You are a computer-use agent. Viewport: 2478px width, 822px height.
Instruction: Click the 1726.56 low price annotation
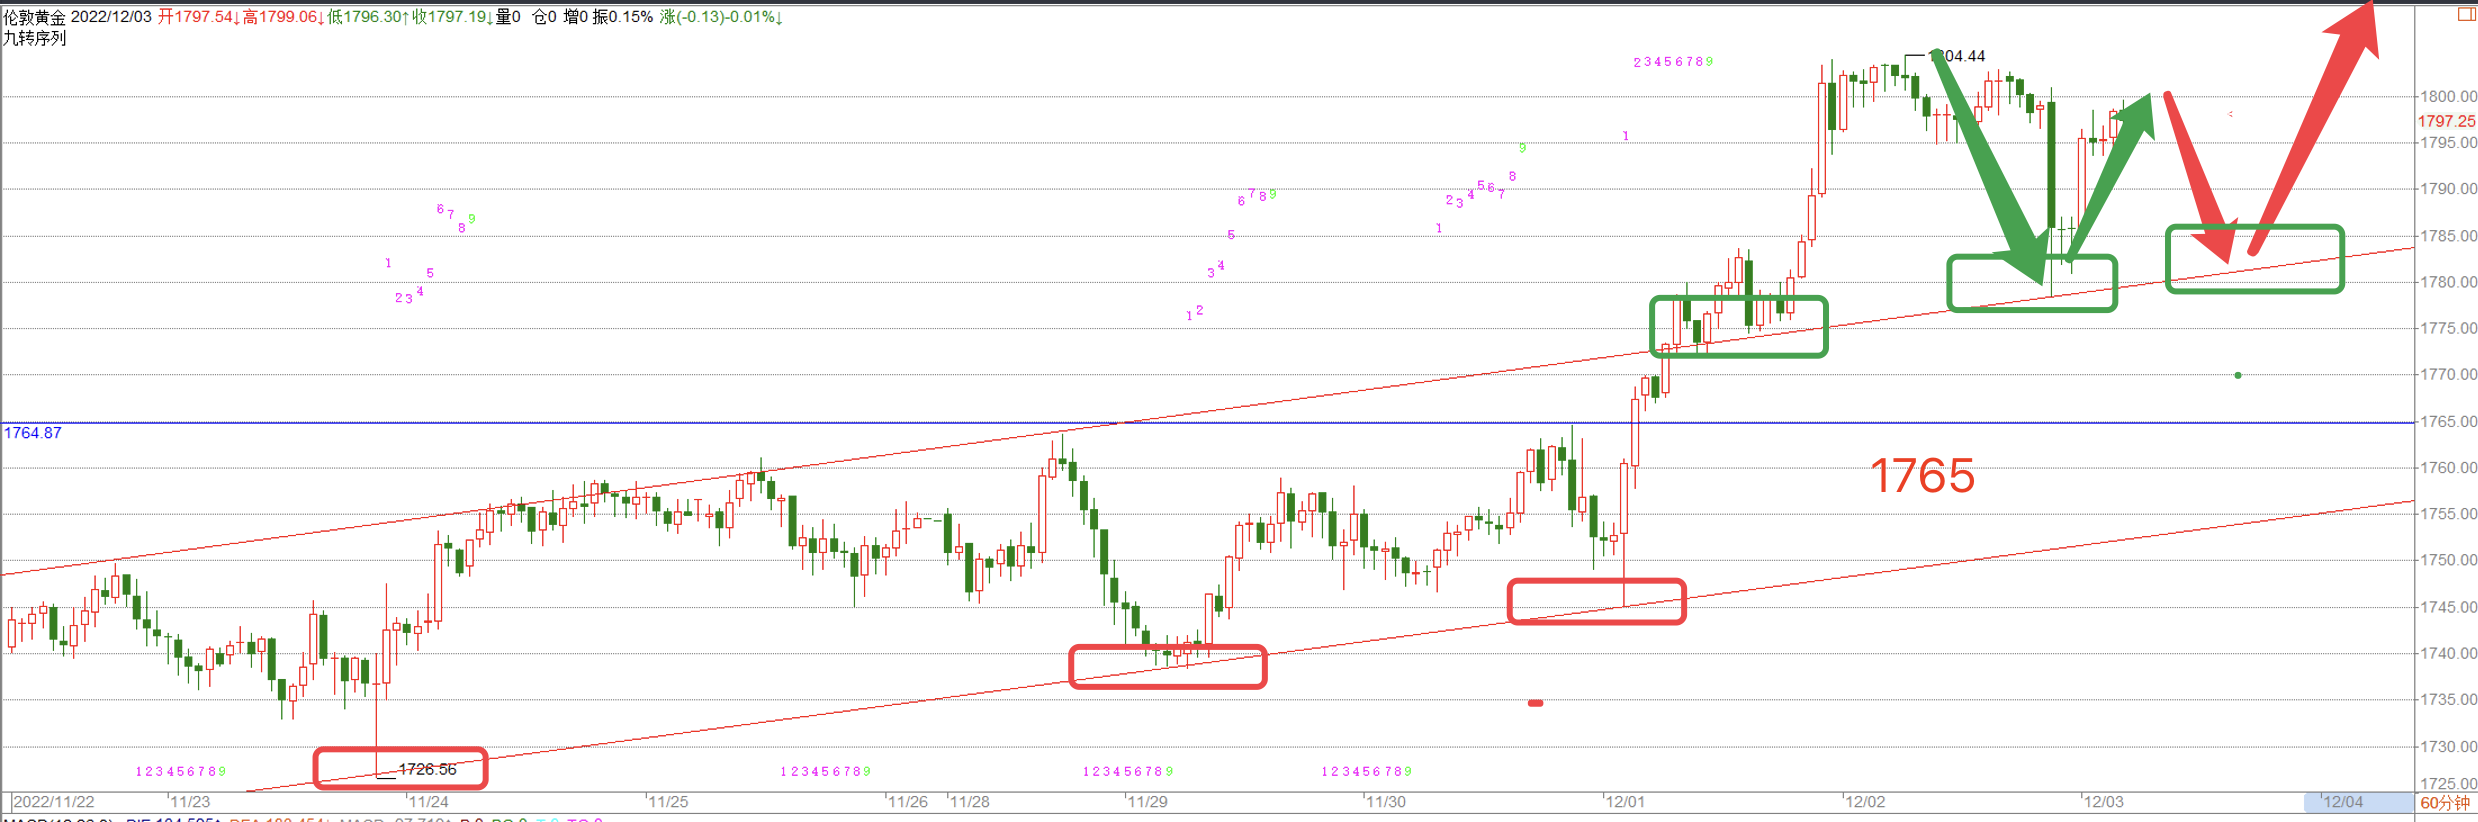427,769
